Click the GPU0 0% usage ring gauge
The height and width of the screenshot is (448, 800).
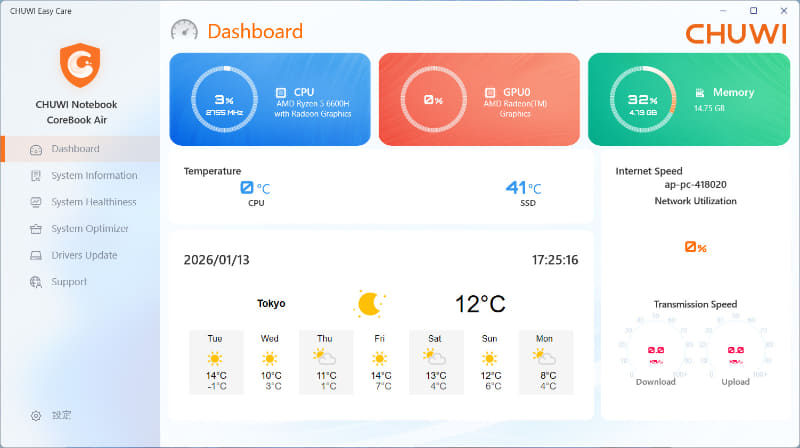click(434, 99)
